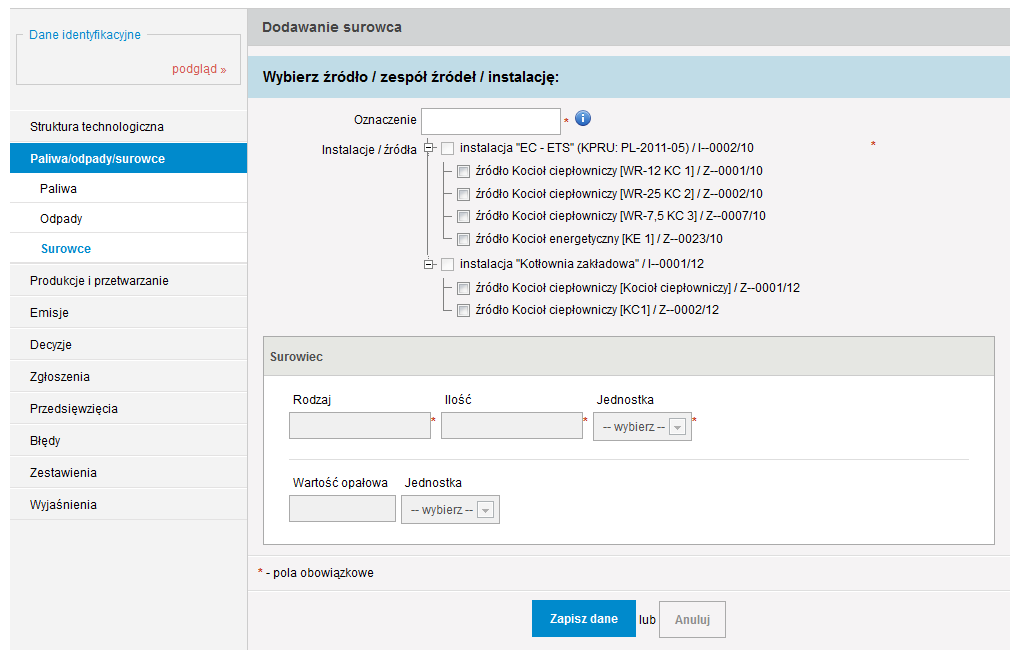The height and width of the screenshot is (660, 1024).
Task: Check the źródło WR-7,5 KC 3 checkbox
Action: pyautogui.click(x=463, y=217)
